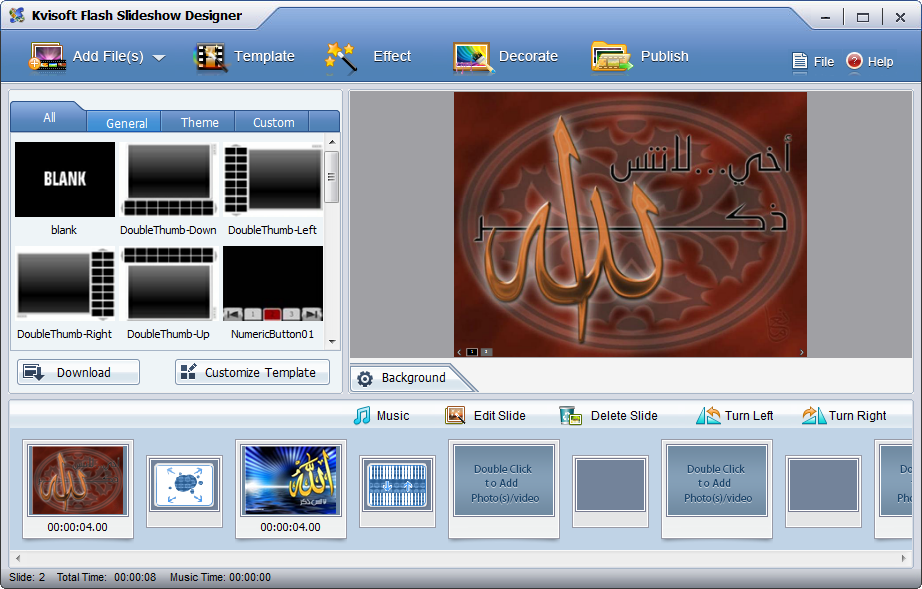
Task: Select the BLANK template thumbnail
Action: (65, 179)
